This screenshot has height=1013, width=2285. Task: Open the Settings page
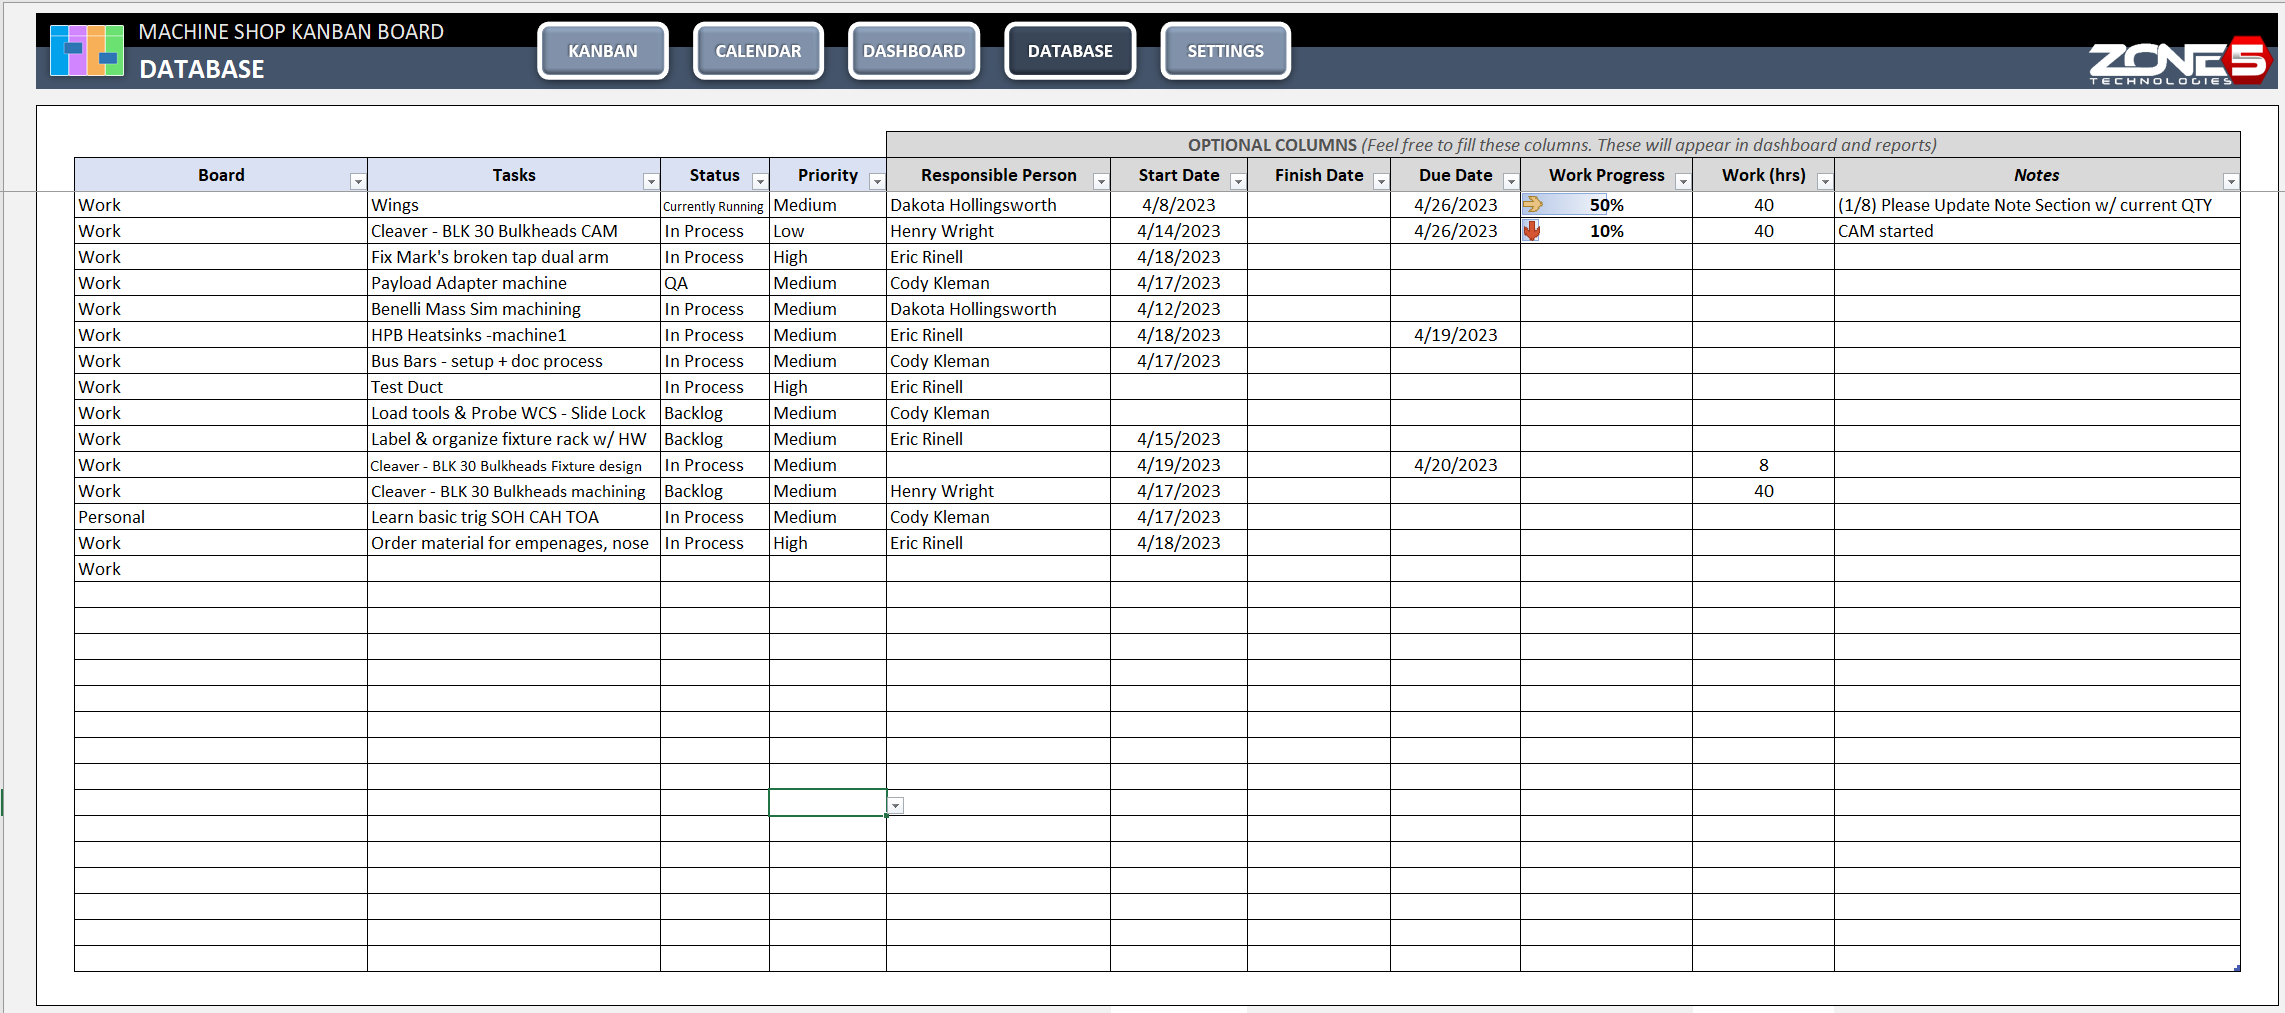coord(1225,50)
